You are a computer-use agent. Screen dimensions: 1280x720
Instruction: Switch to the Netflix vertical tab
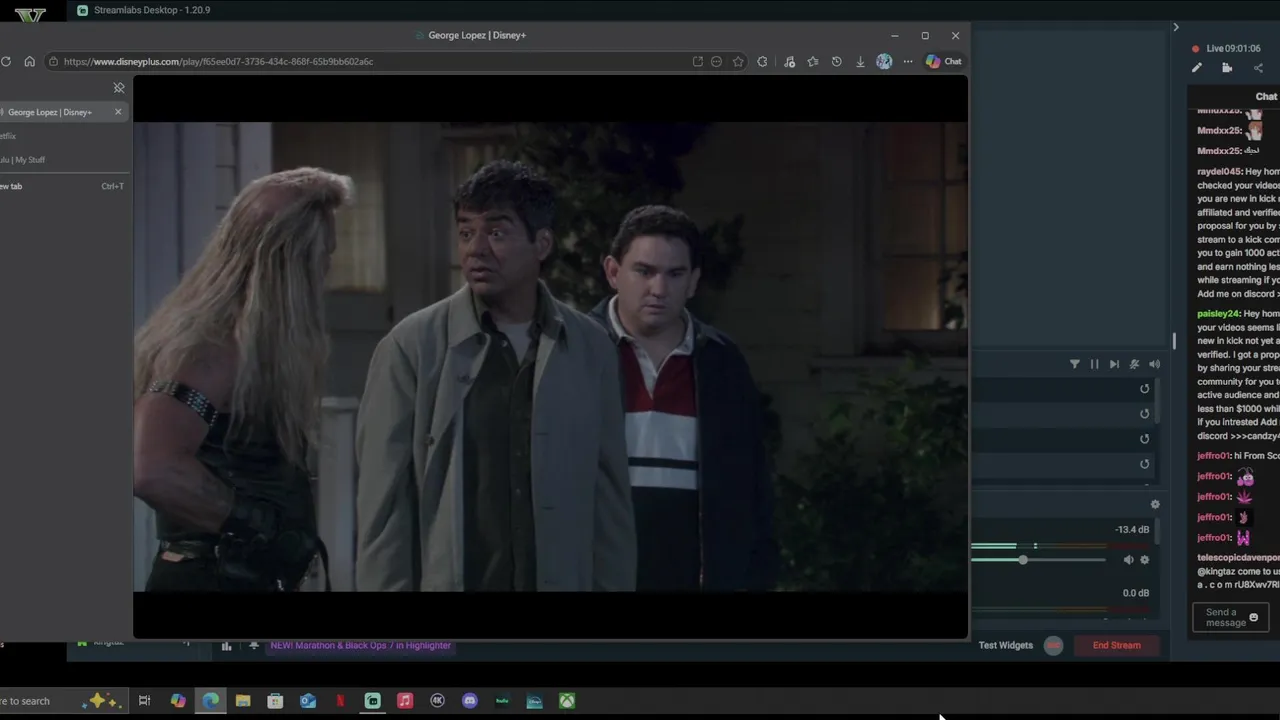pyautogui.click(x=8, y=136)
